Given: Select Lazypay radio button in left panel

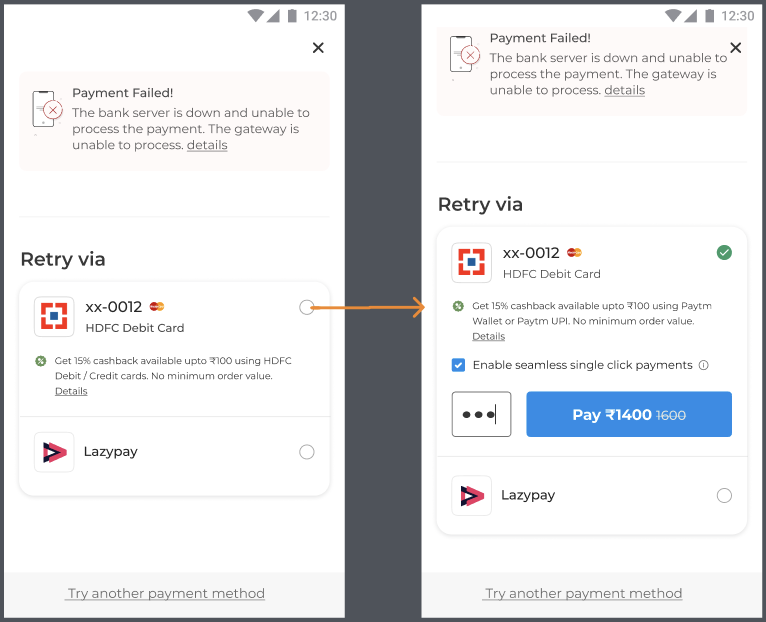Looking at the screenshot, I should [x=307, y=452].
